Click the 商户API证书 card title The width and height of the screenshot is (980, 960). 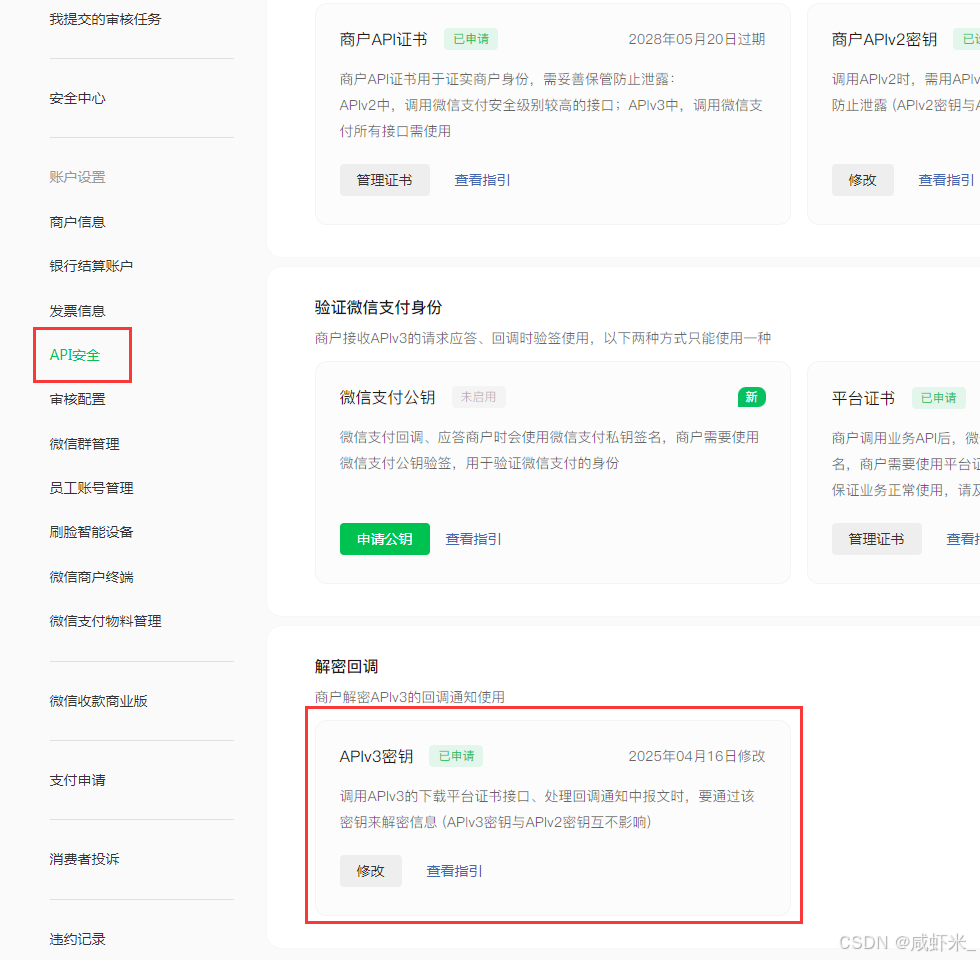pyautogui.click(x=383, y=39)
